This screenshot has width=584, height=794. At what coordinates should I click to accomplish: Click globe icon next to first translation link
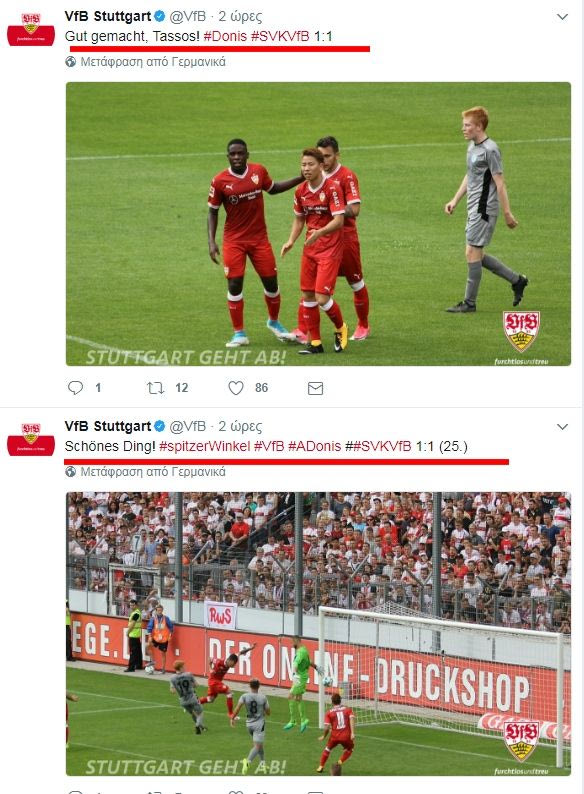pyautogui.click(x=71, y=62)
